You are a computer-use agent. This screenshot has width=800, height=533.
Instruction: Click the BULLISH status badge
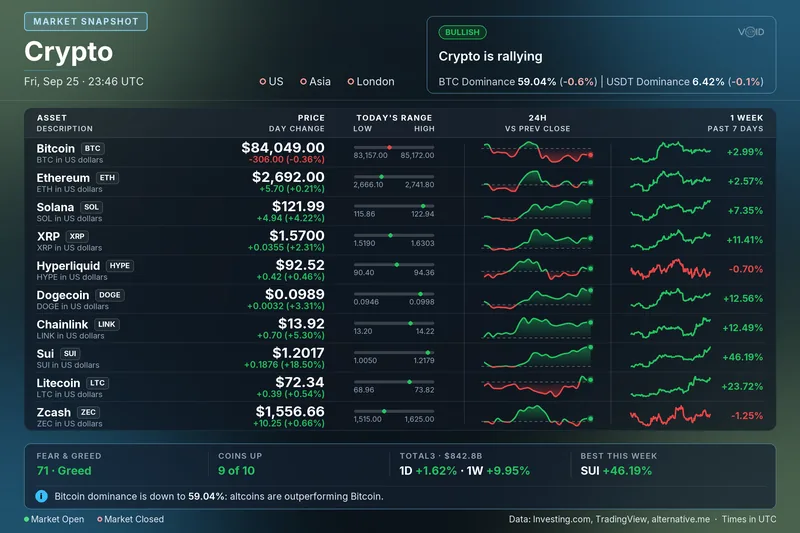[462, 32]
